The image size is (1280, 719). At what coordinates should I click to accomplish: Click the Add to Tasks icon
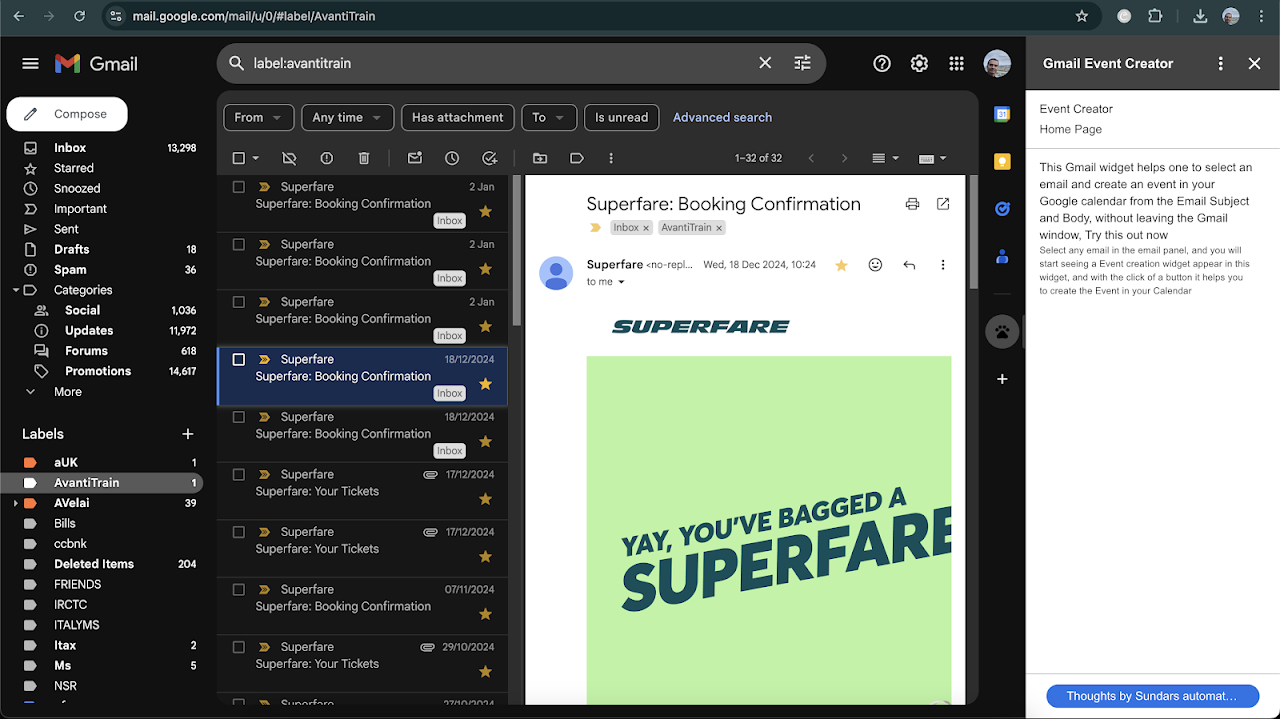(489, 158)
